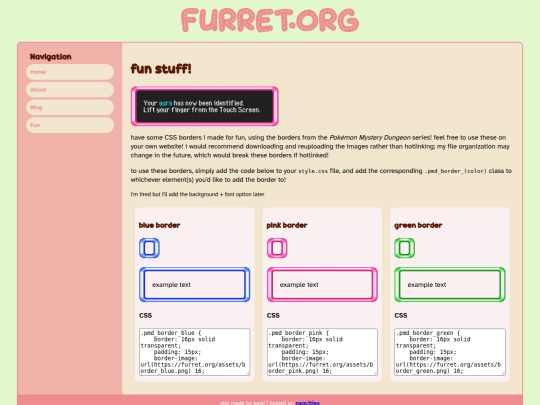Open the Blog navigation link
Viewport: 540px width, 405px height.
70,107
